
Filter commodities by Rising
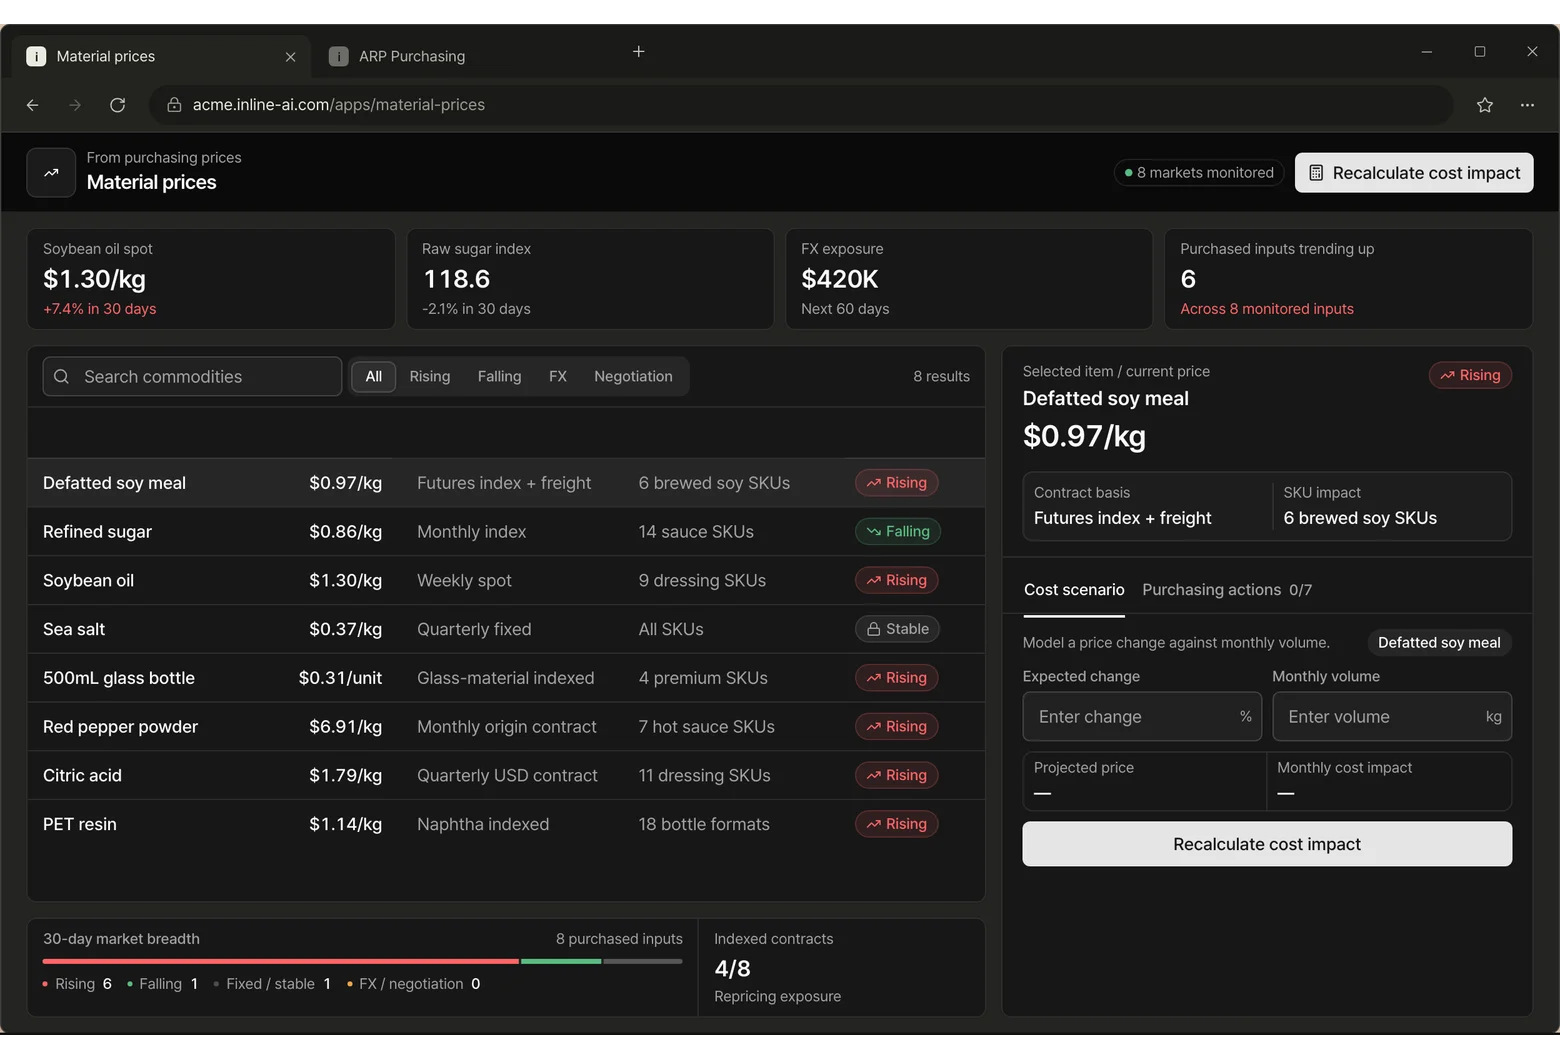tap(430, 377)
